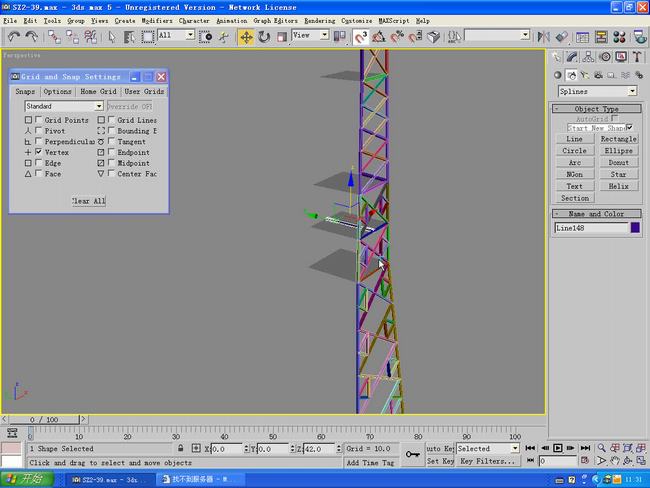Enable the Grid Lines snap checkbox

[112, 119]
